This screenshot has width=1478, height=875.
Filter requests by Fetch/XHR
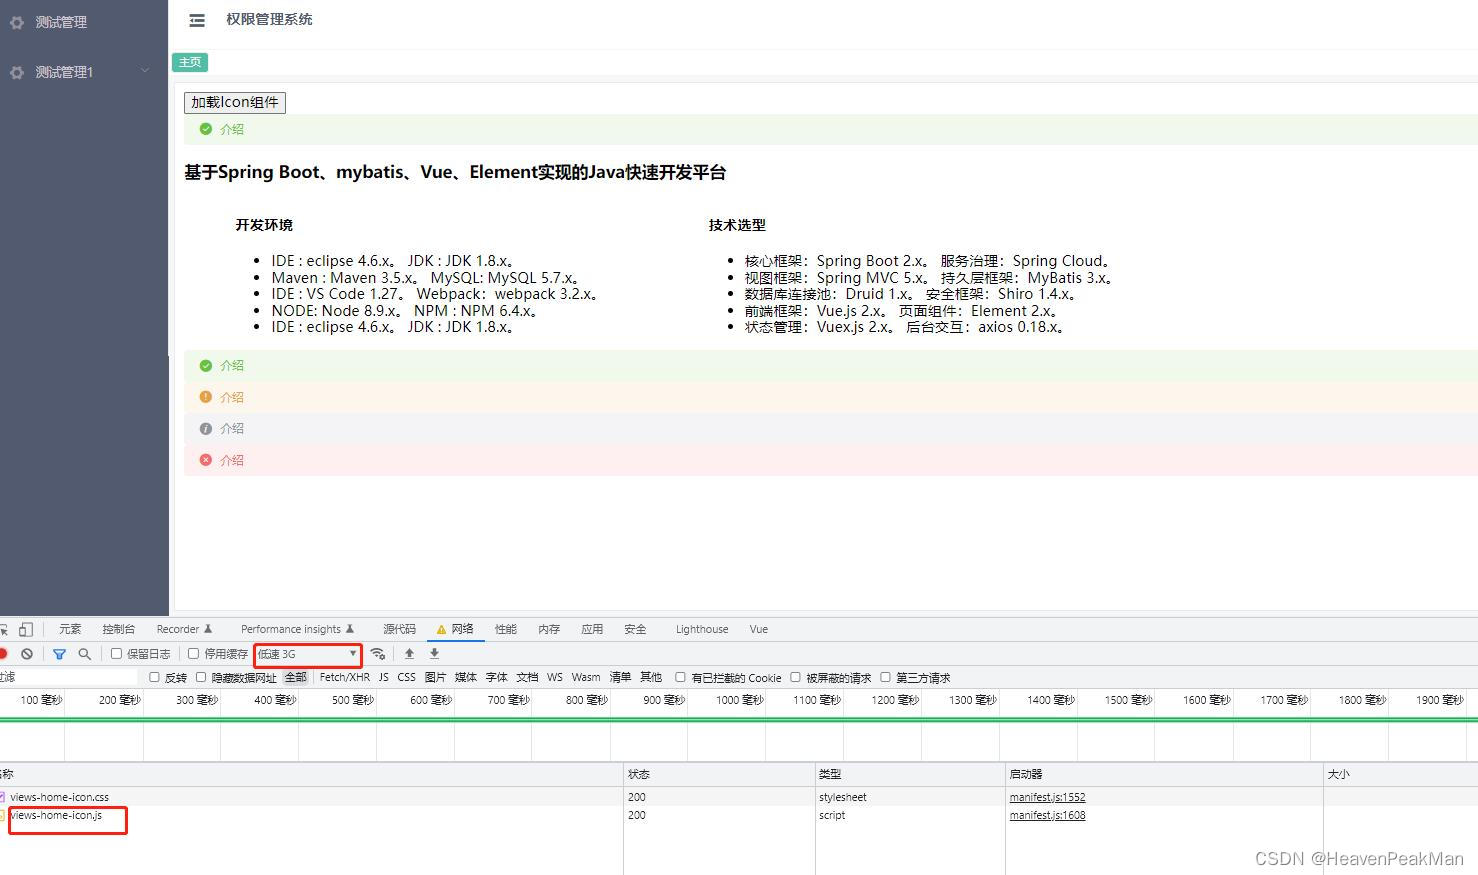345,677
